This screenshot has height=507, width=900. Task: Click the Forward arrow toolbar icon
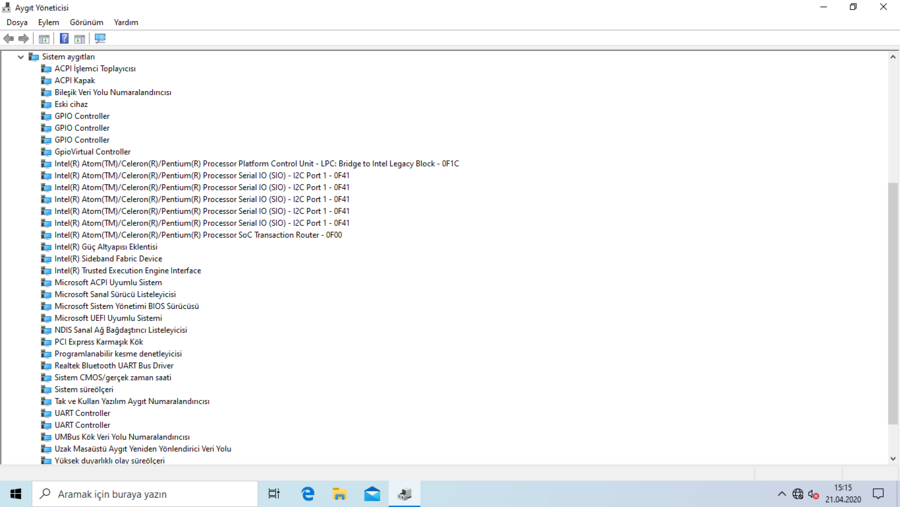(x=24, y=38)
